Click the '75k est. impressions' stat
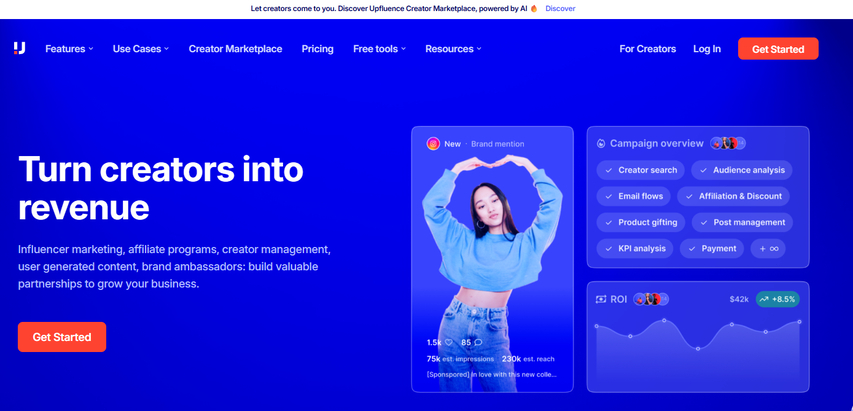The image size is (853, 411). (x=460, y=359)
